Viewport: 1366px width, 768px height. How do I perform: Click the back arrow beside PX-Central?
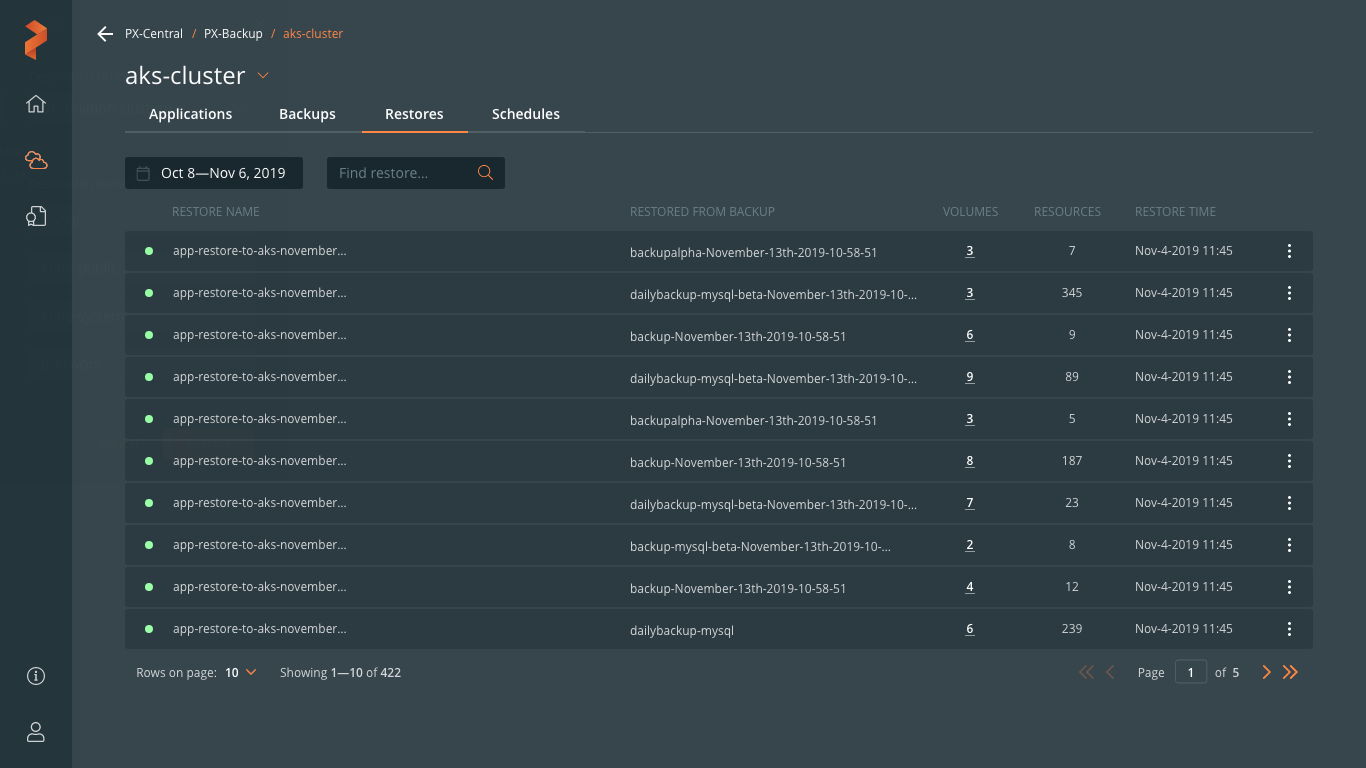click(105, 34)
